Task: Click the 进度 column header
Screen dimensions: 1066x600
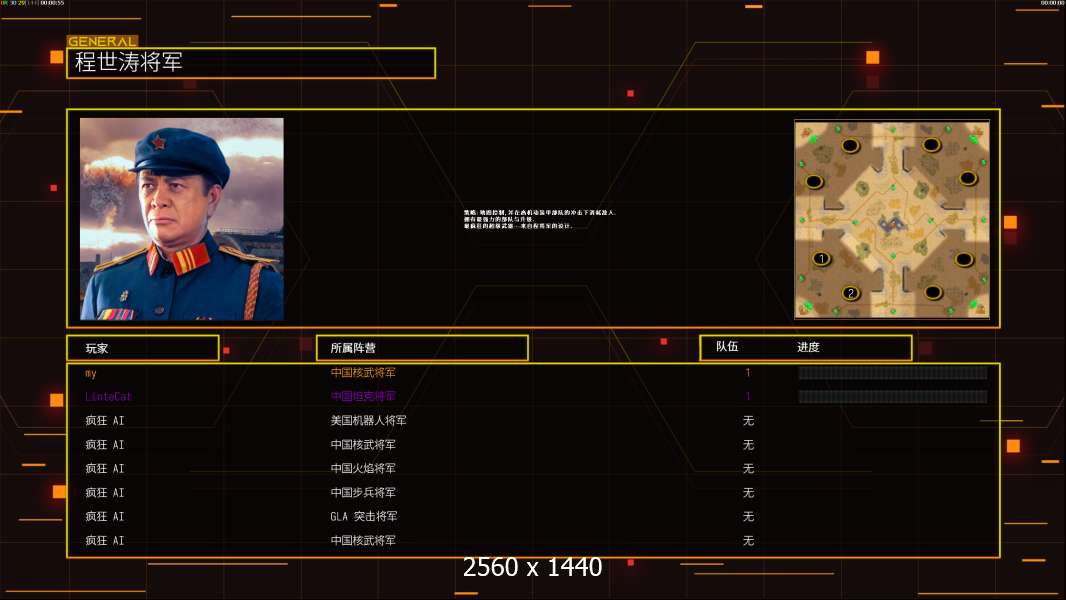Action: [808, 347]
